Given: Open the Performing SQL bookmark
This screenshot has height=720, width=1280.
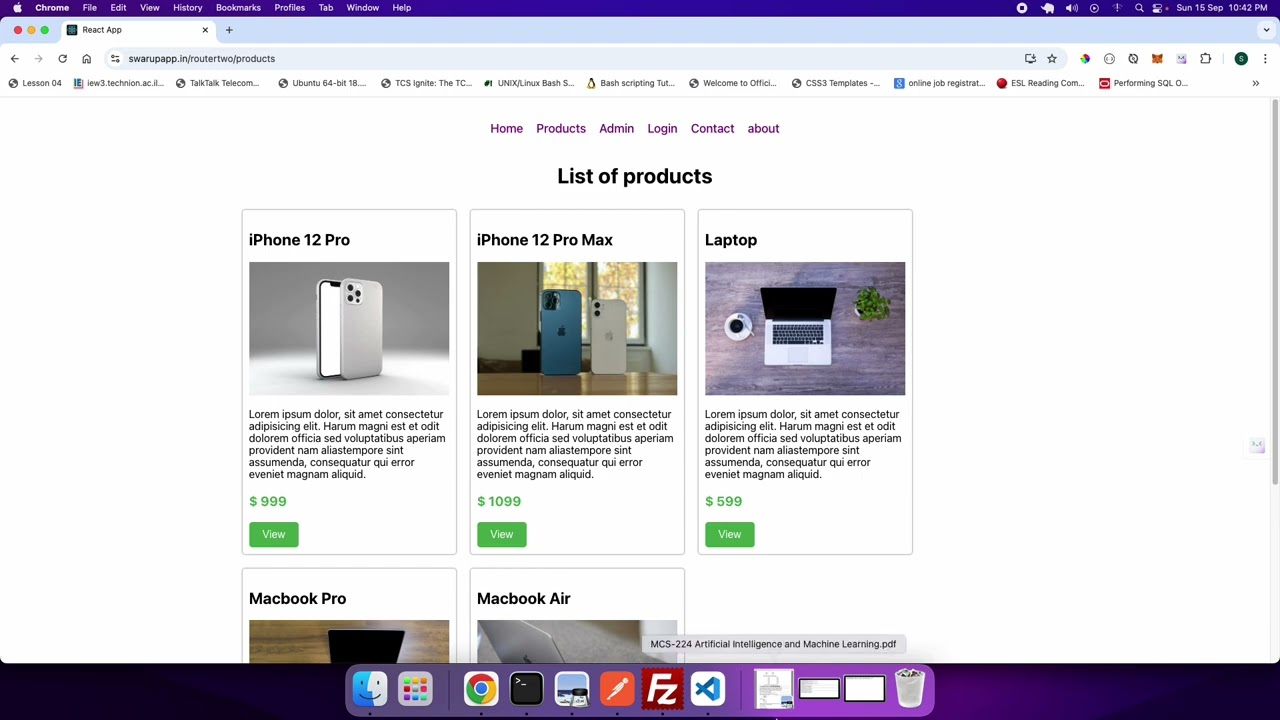Looking at the screenshot, I should (x=1144, y=83).
